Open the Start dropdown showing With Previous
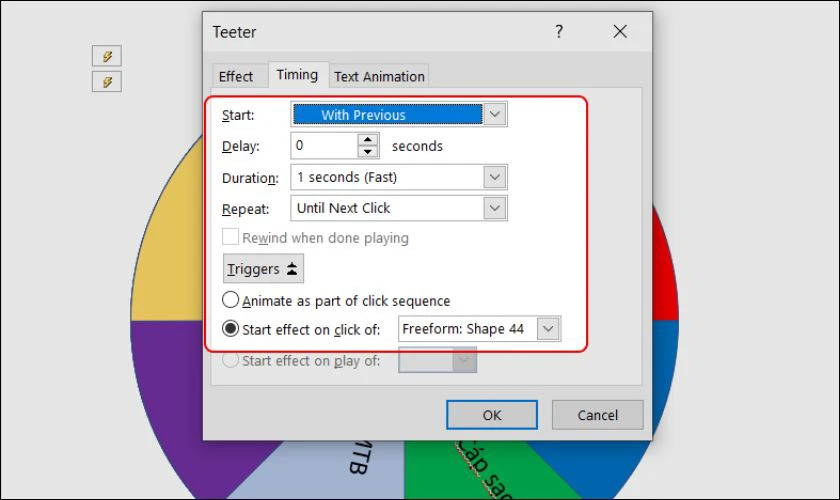 pos(494,114)
